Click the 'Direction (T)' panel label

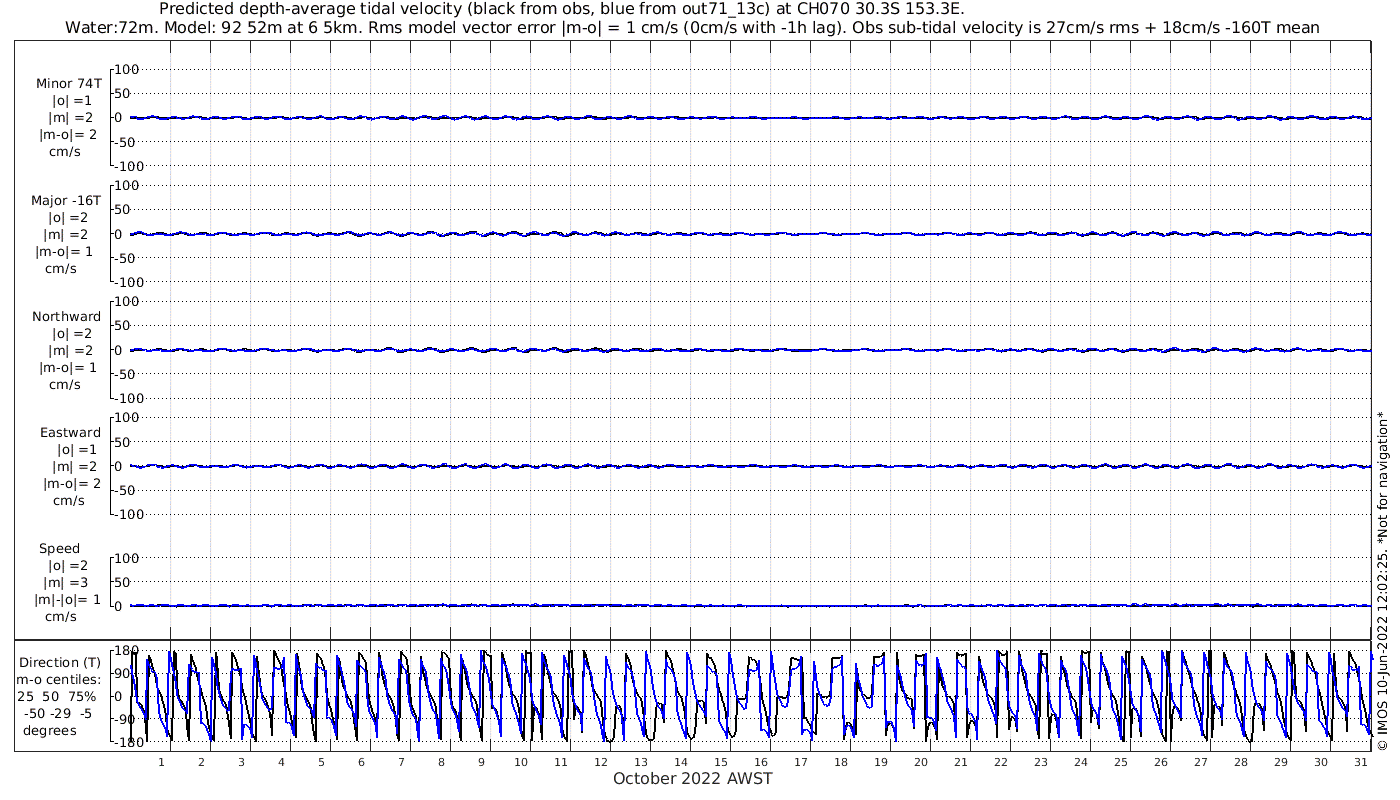pyautogui.click(x=60, y=662)
